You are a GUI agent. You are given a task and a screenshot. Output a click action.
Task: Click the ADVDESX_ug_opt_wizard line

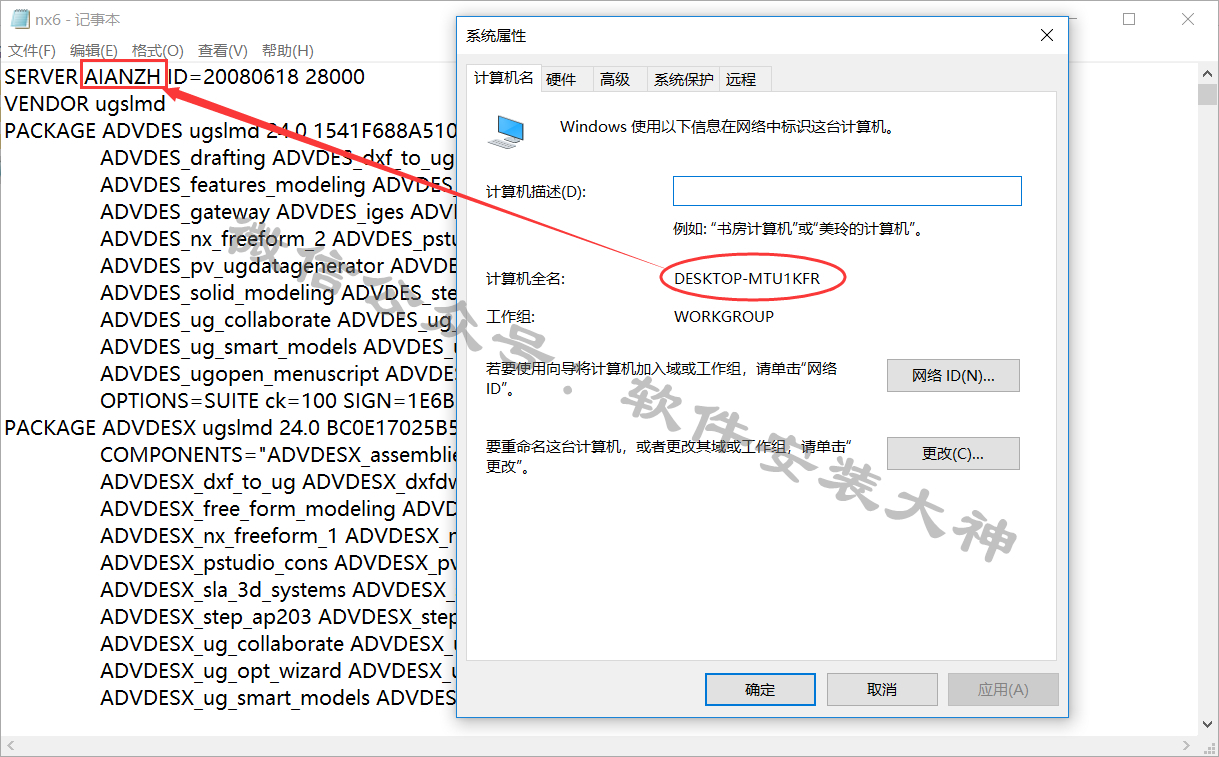(278, 671)
